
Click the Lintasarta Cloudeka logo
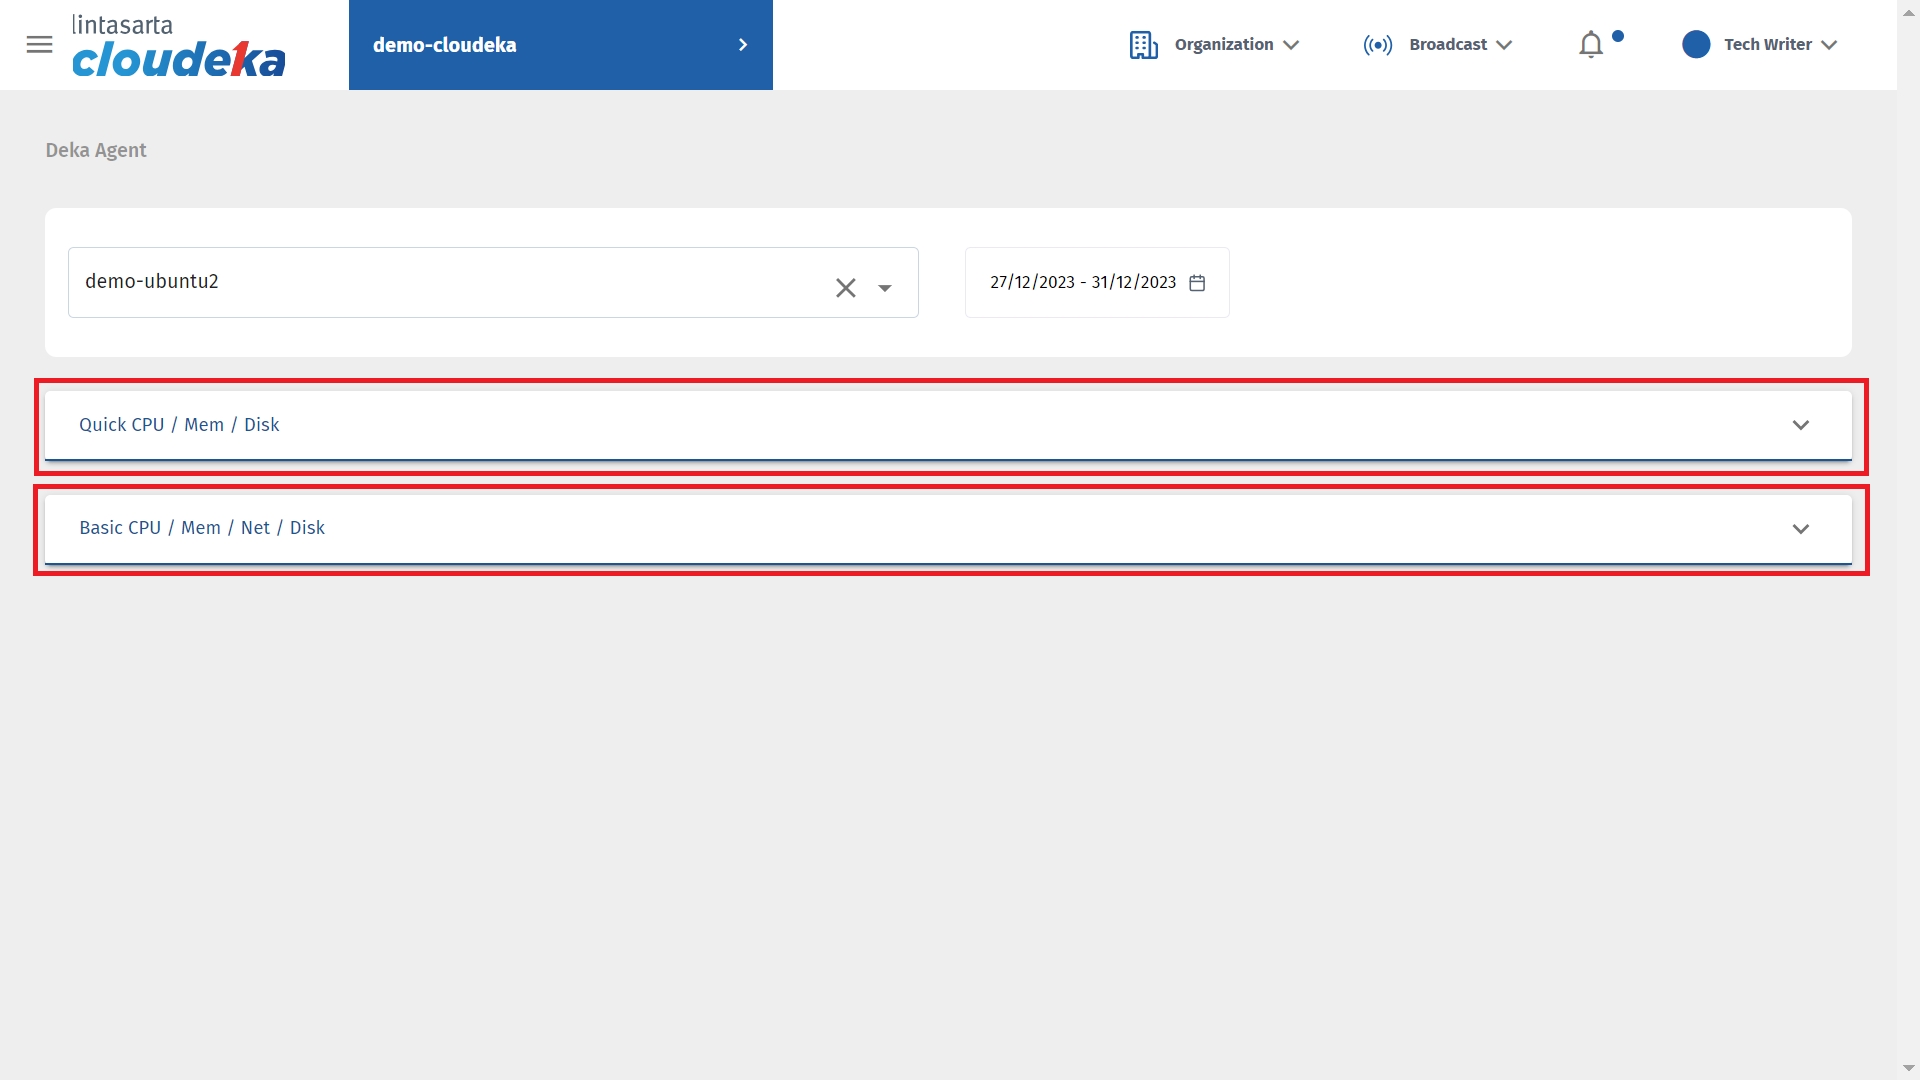tap(178, 46)
